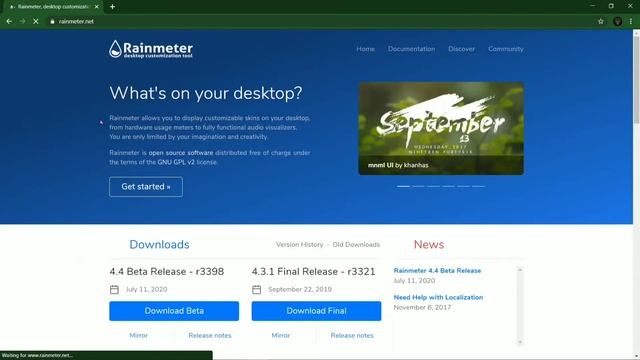Open Release notes under Download Final
The width and height of the screenshot is (640, 360).
(352, 335)
